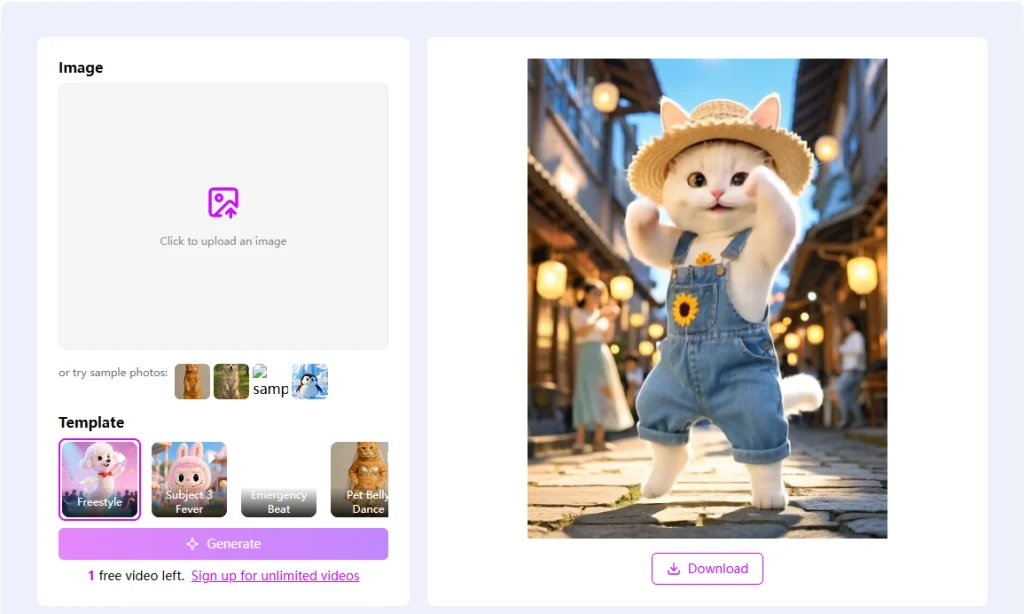Select the Emergency Beat template
The image size is (1024, 614).
(x=279, y=479)
